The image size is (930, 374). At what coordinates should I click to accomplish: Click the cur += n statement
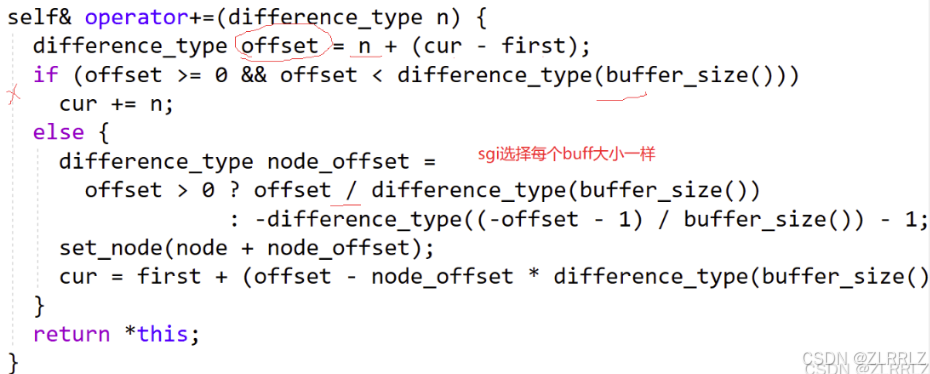(116, 104)
